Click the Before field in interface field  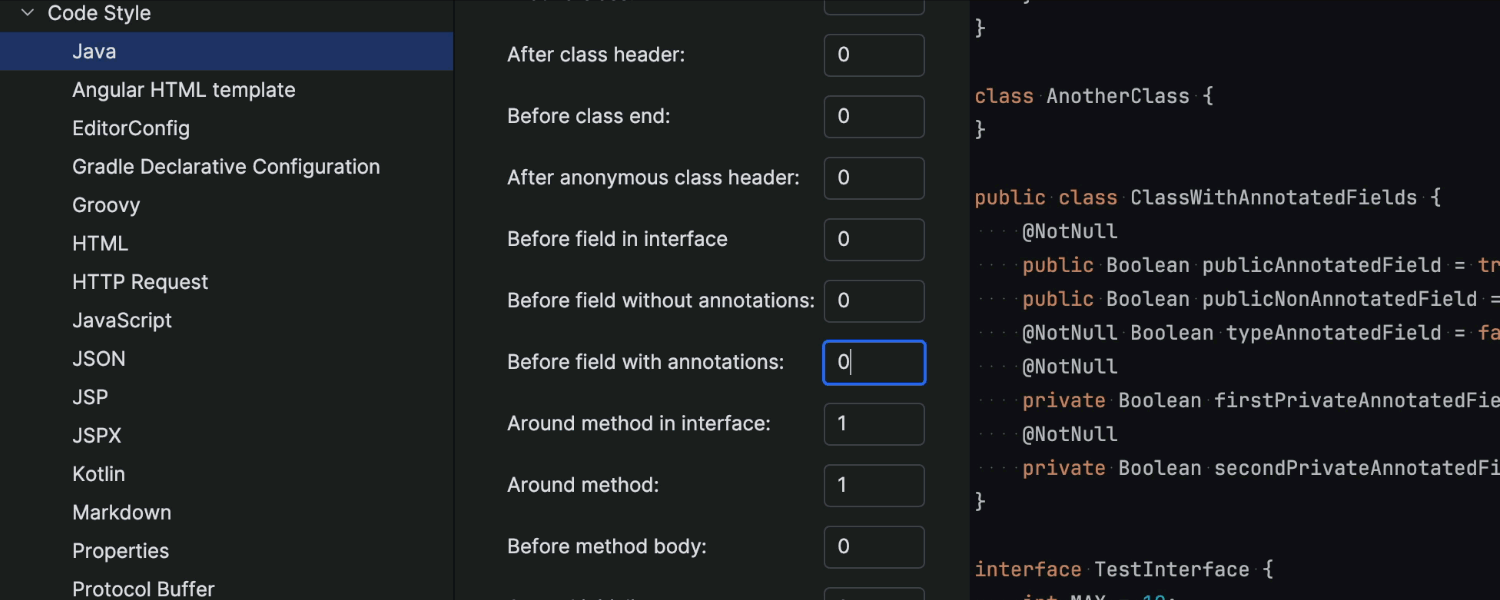click(874, 239)
